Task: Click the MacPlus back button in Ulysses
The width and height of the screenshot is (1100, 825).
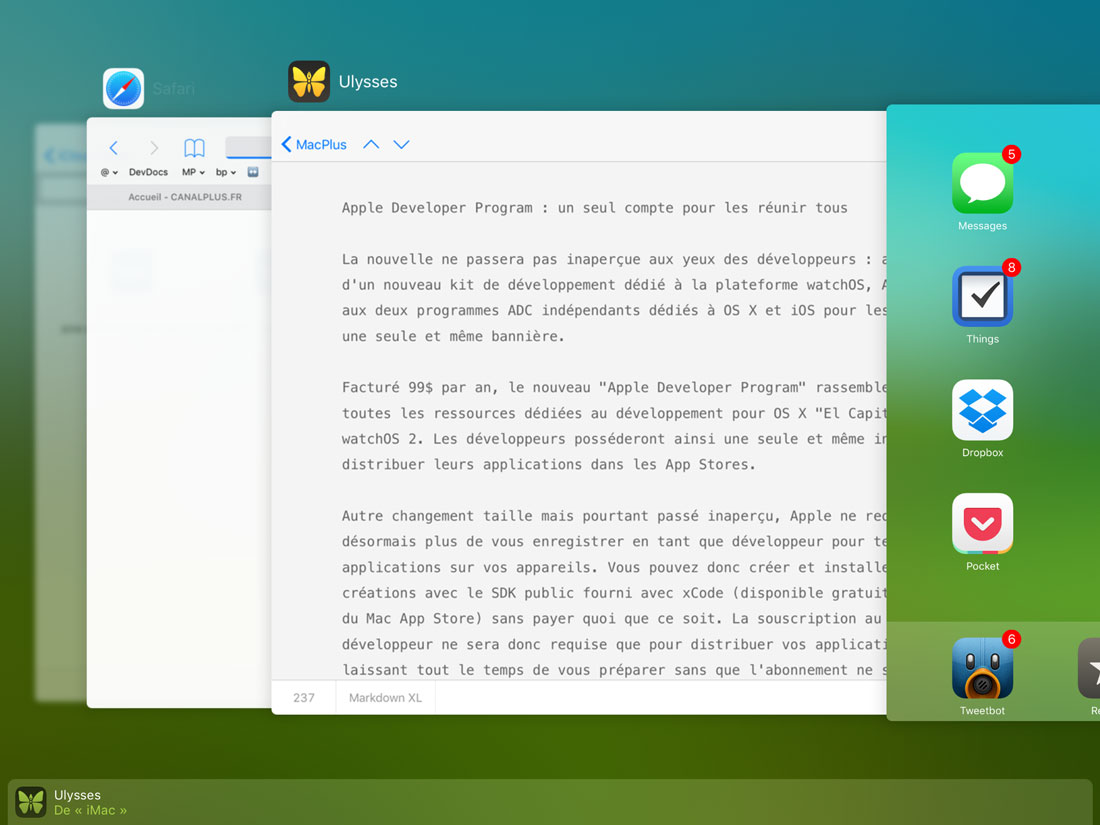Action: pos(314,145)
